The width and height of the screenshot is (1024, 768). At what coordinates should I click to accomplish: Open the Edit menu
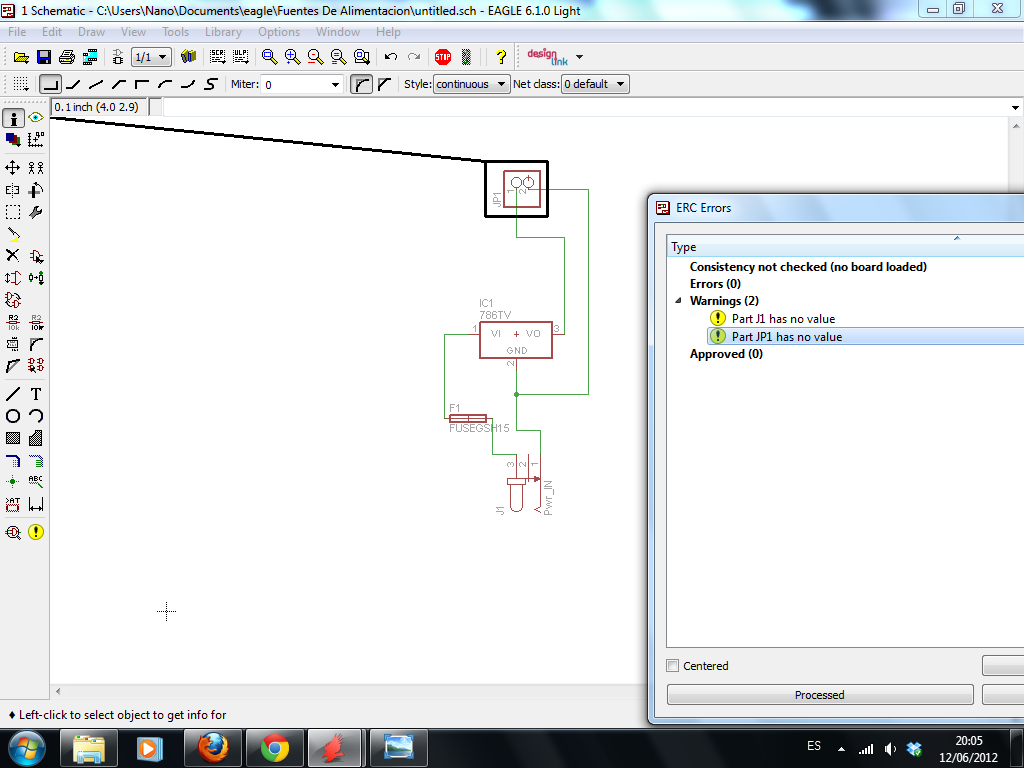(x=52, y=32)
